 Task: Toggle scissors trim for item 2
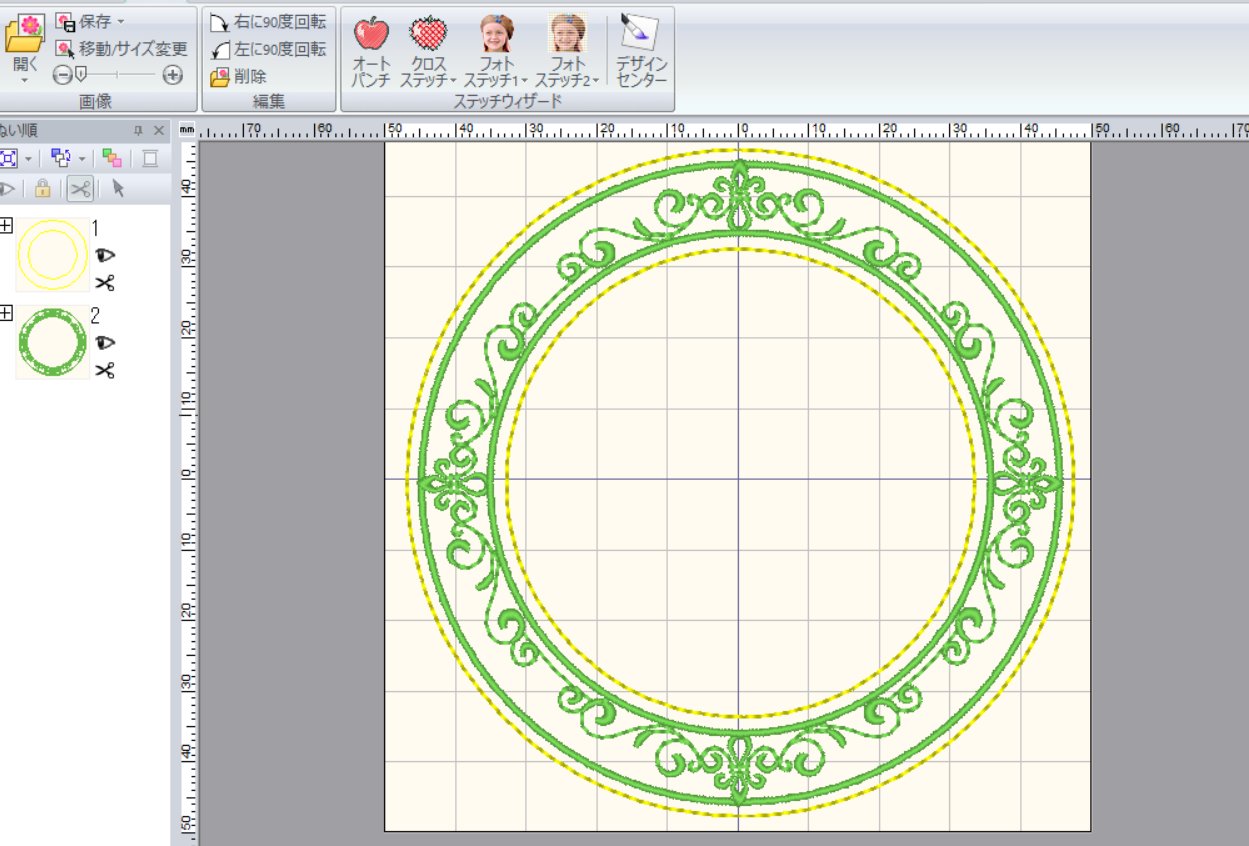click(105, 371)
